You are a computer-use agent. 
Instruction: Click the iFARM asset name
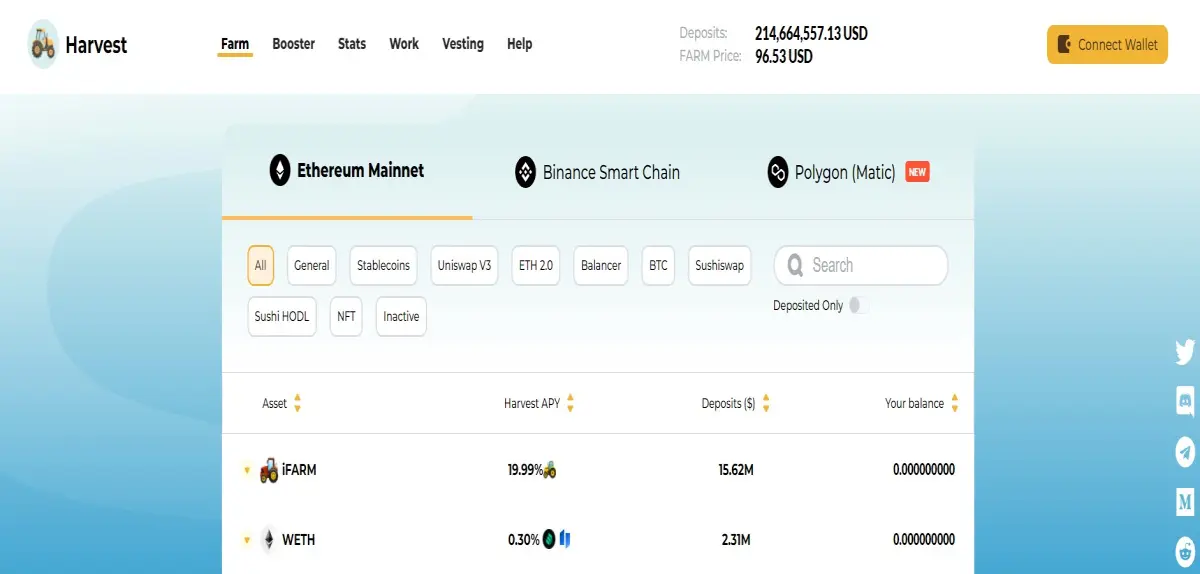click(x=299, y=470)
